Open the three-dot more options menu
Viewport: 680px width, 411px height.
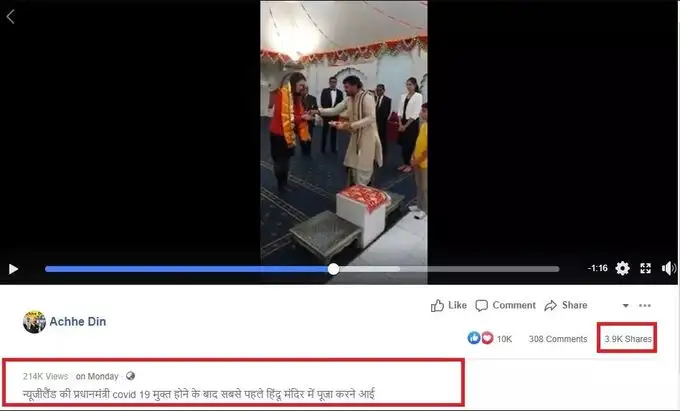pos(645,306)
